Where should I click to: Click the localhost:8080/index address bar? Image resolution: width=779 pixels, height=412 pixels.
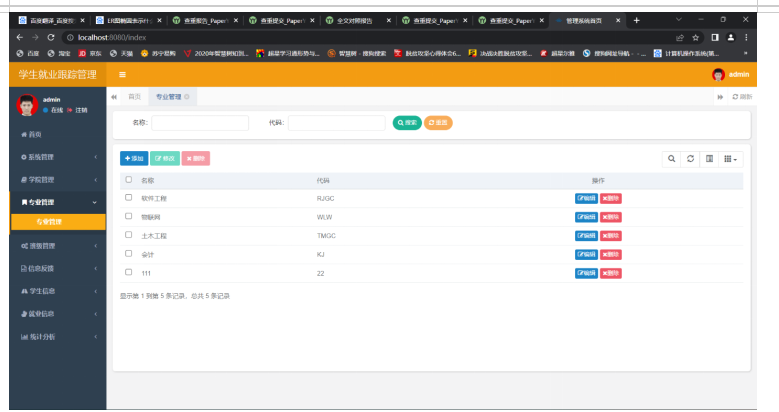[368, 37]
